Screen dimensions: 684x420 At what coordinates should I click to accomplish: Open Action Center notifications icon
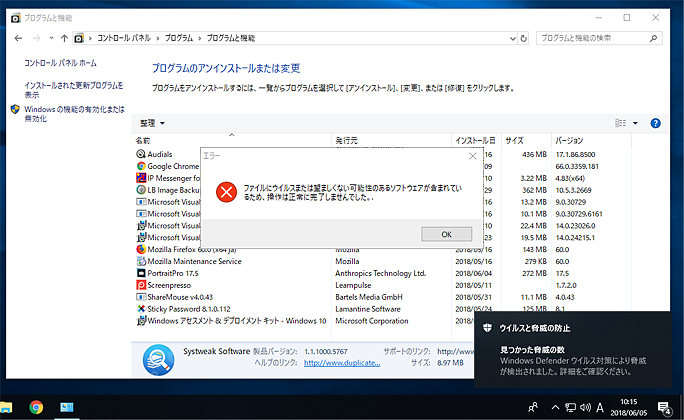(x=665, y=408)
